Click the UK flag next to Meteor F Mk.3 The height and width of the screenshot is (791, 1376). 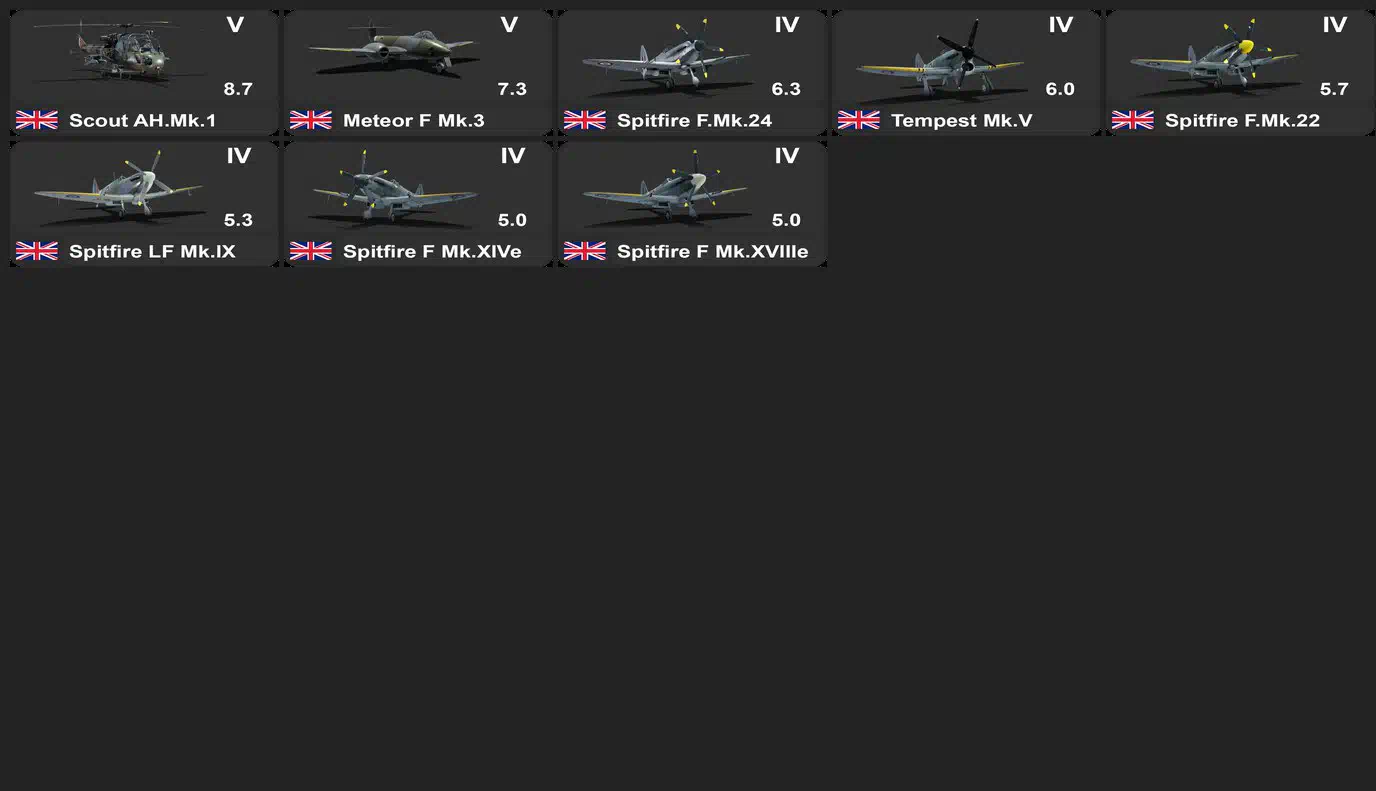pos(311,121)
